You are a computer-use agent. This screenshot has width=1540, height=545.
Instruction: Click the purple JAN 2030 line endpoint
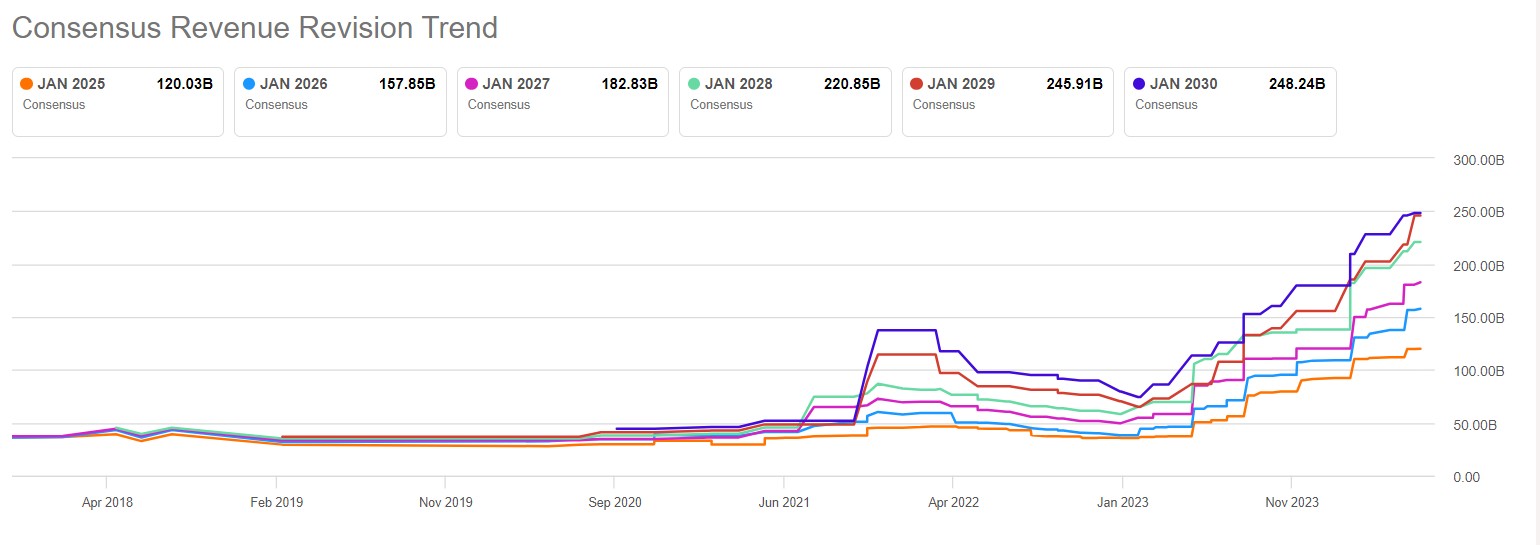click(x=1419, y=213)
